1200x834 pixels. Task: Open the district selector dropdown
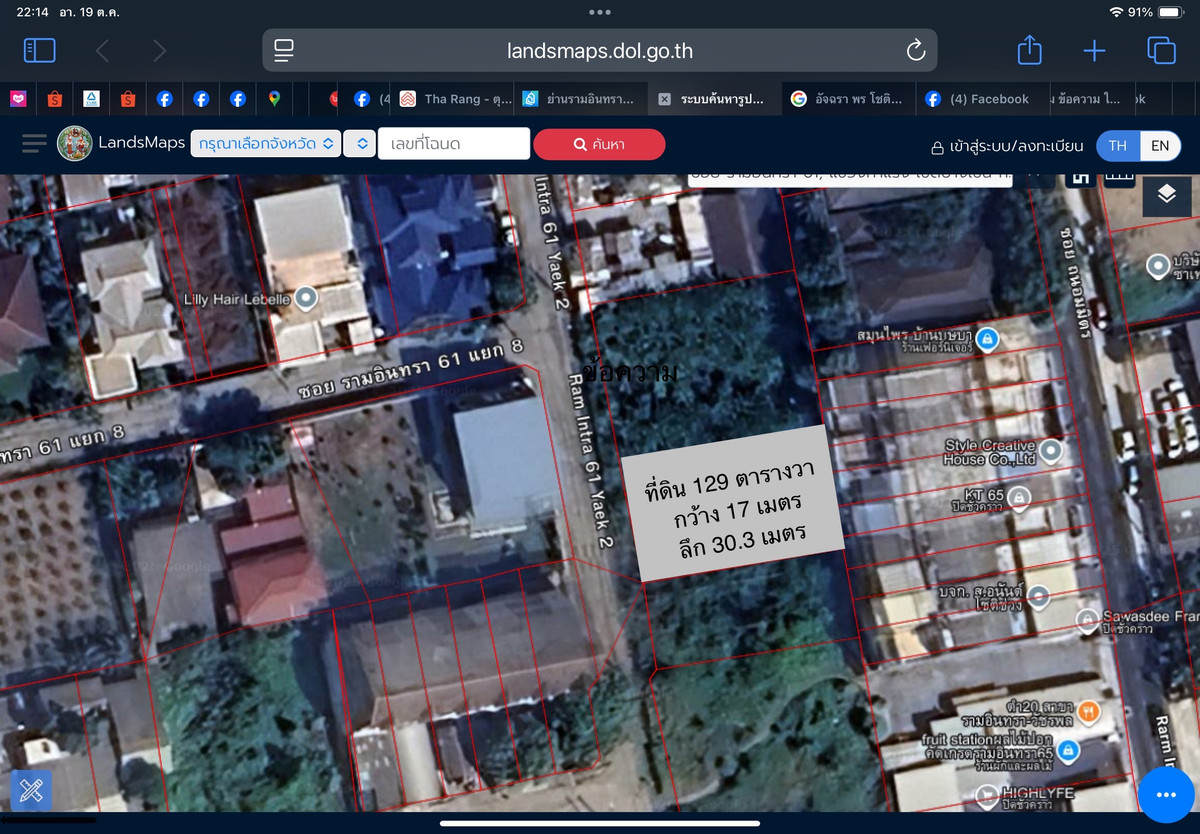359,144
